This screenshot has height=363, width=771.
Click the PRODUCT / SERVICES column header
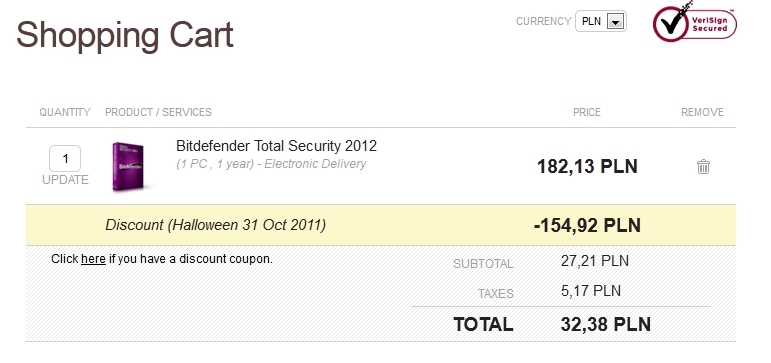tap(158, 112)
